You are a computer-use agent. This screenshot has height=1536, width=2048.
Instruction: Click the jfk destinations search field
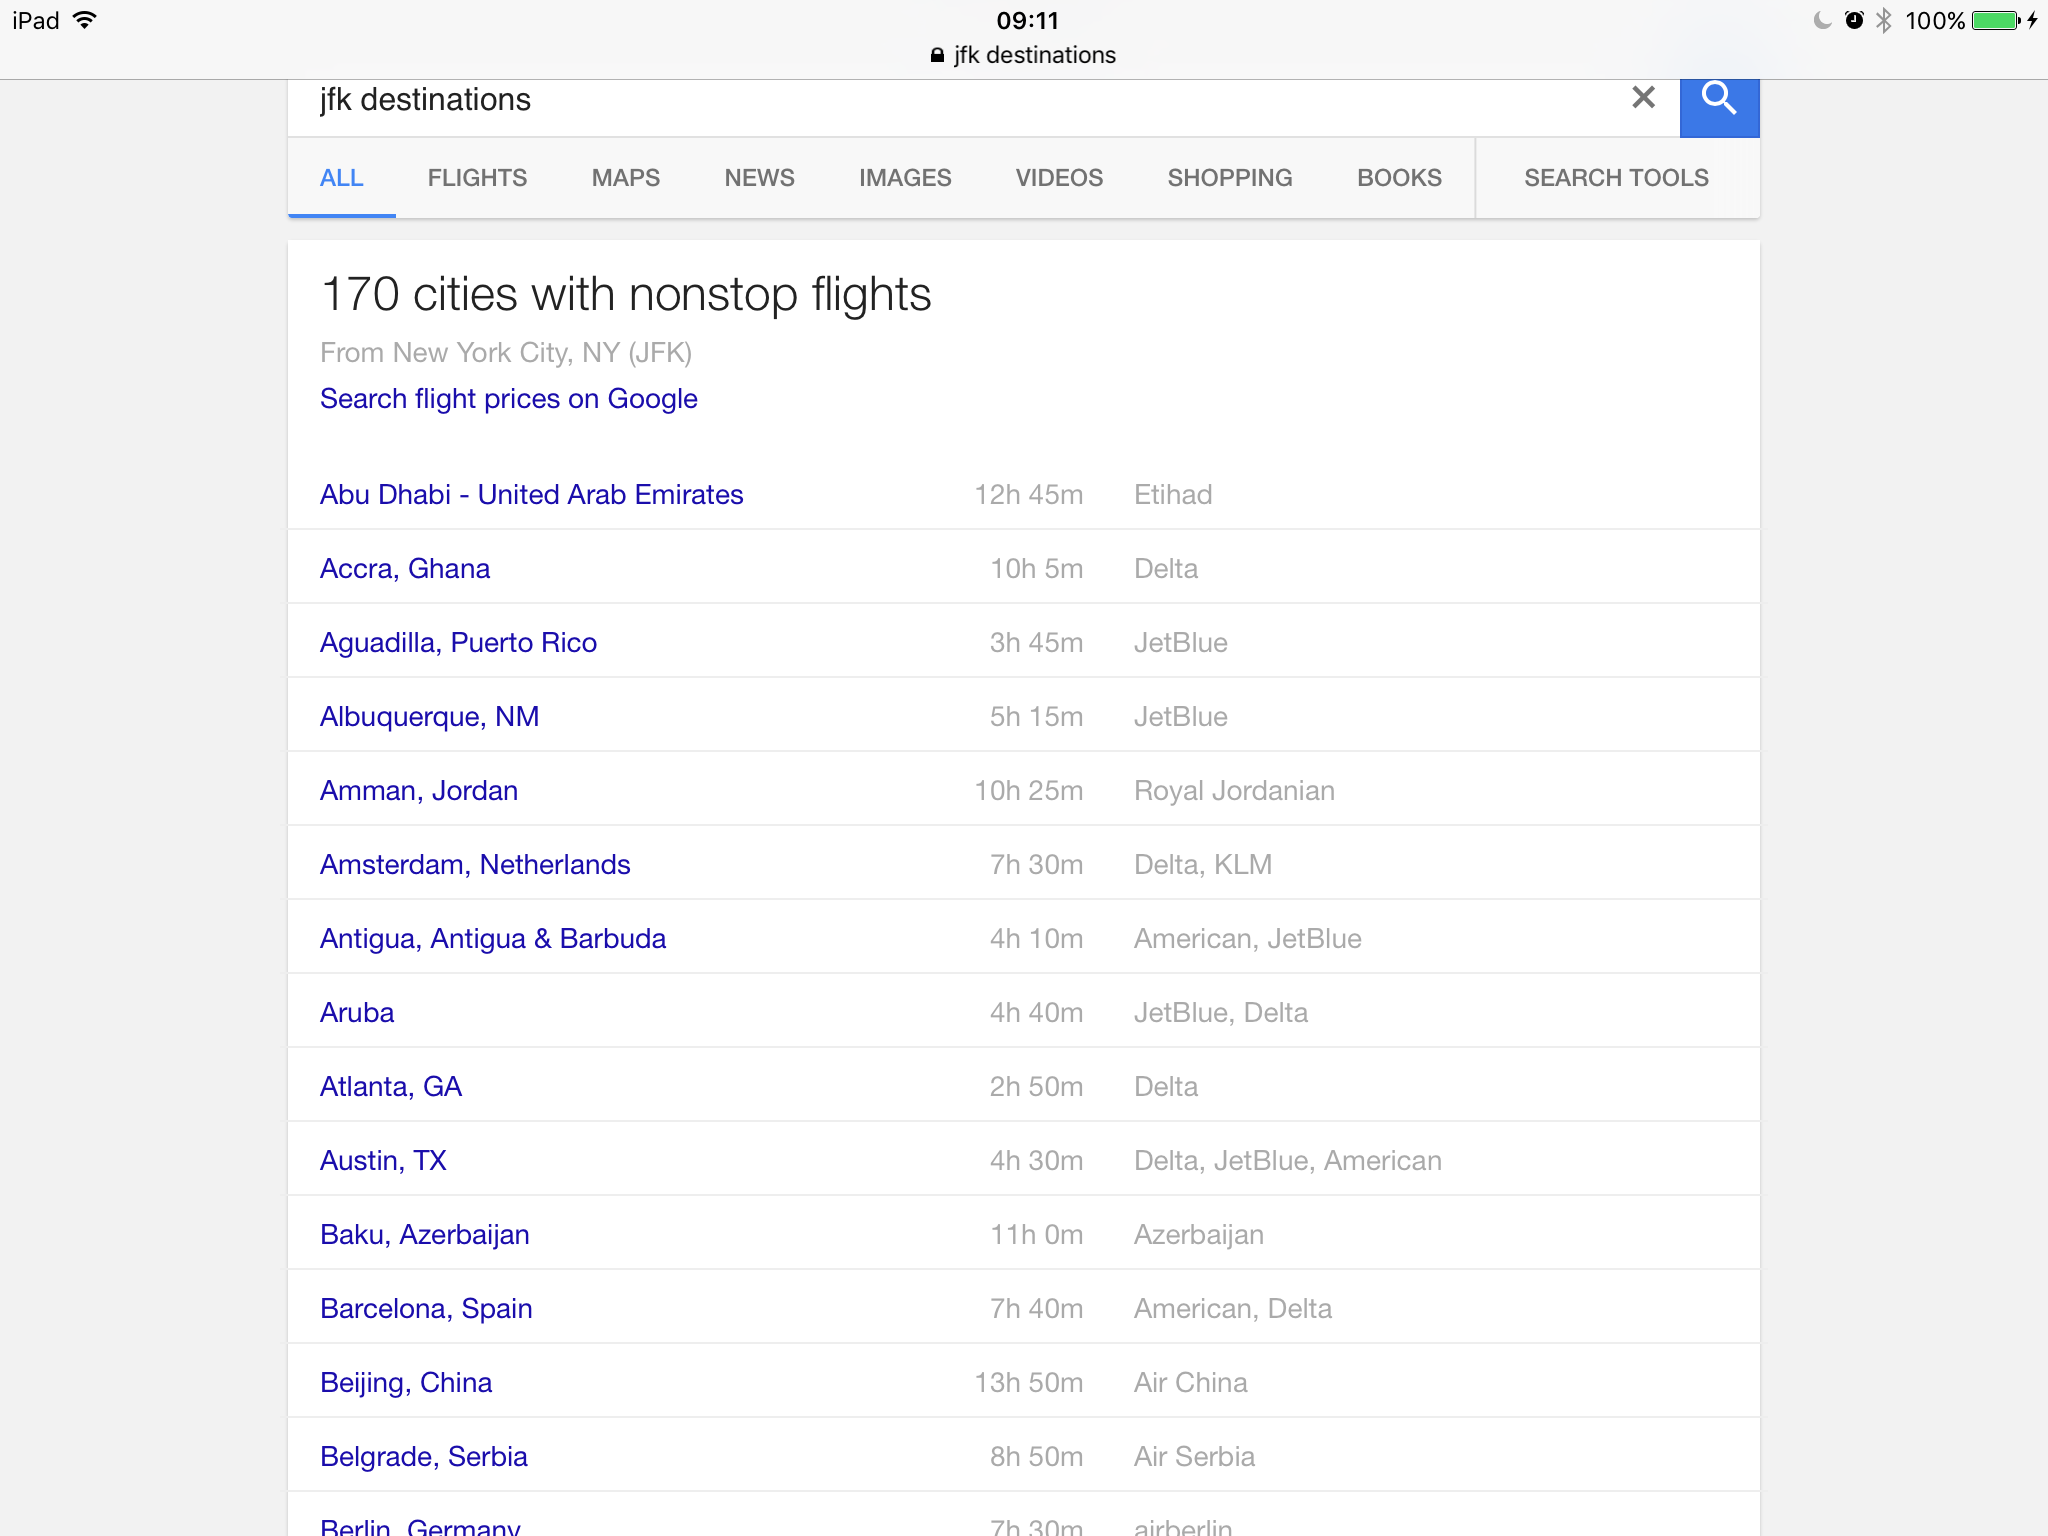900,100
